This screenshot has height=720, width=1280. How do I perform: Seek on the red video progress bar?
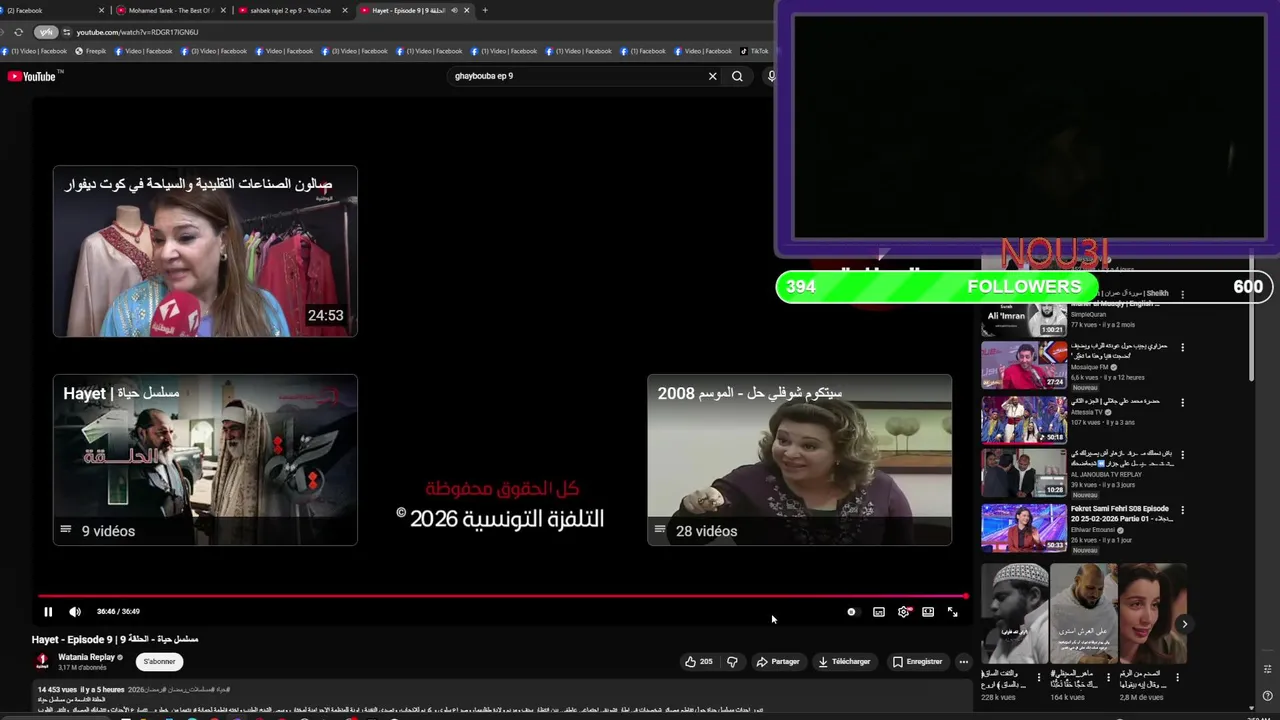pos(503,596)
